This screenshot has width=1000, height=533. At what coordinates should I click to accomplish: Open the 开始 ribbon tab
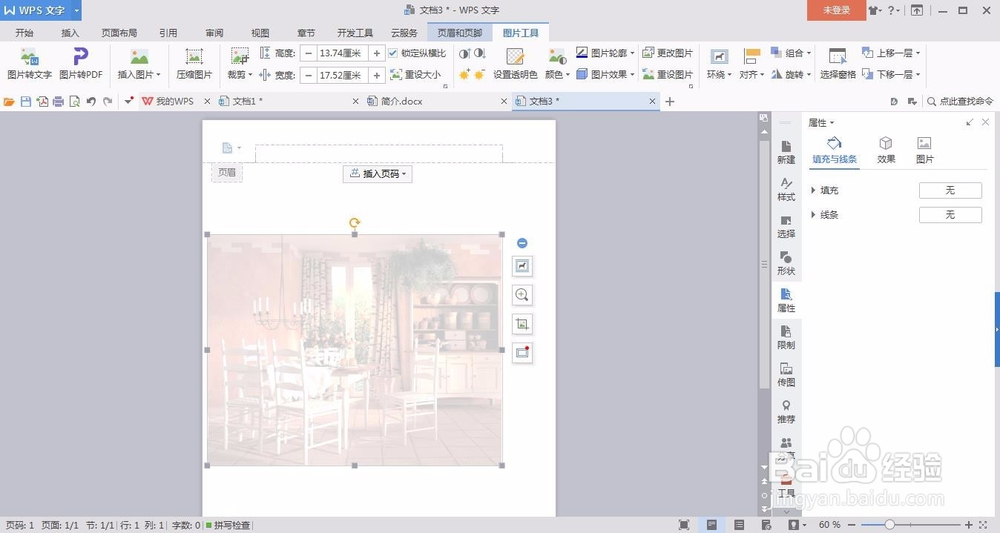point(24,33)
